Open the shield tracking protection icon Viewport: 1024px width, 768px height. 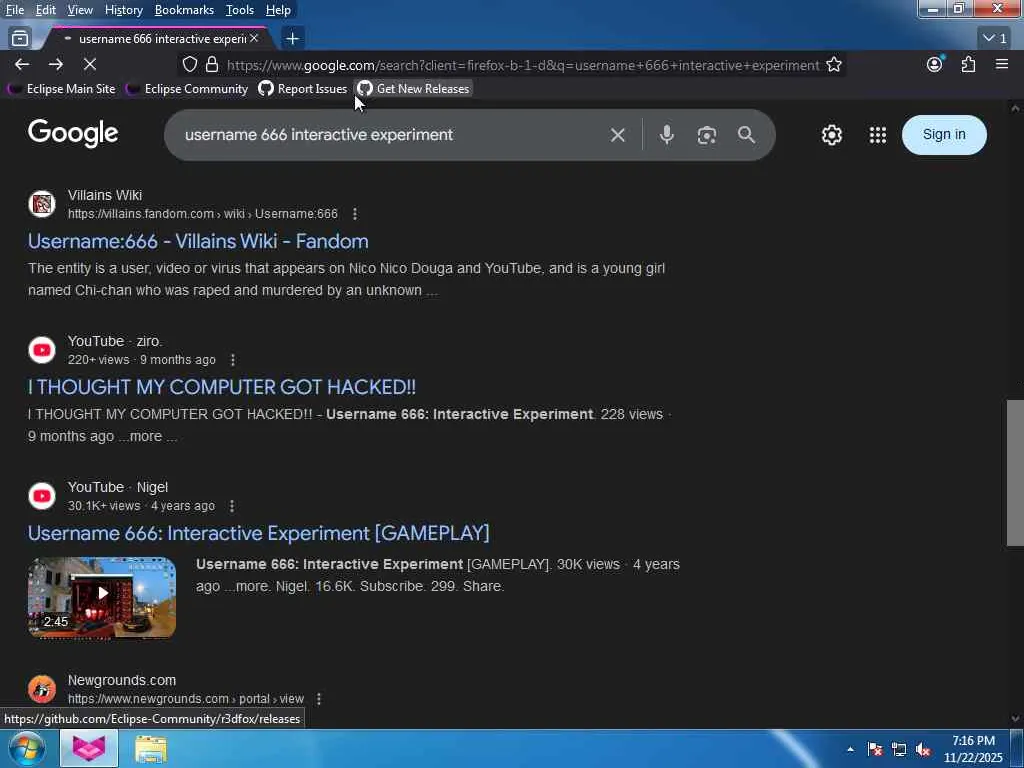tap(189, 64)
